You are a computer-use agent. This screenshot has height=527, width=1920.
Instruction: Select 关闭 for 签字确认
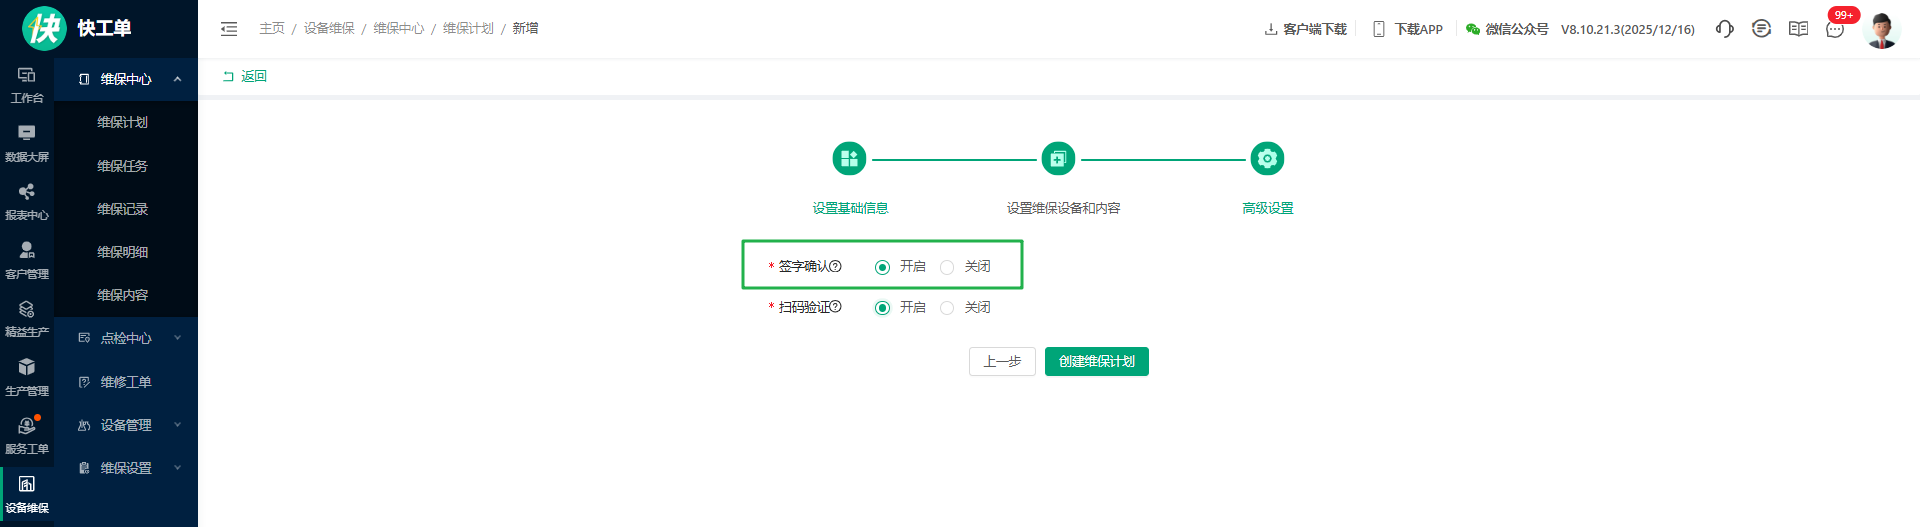coord(947,267)
